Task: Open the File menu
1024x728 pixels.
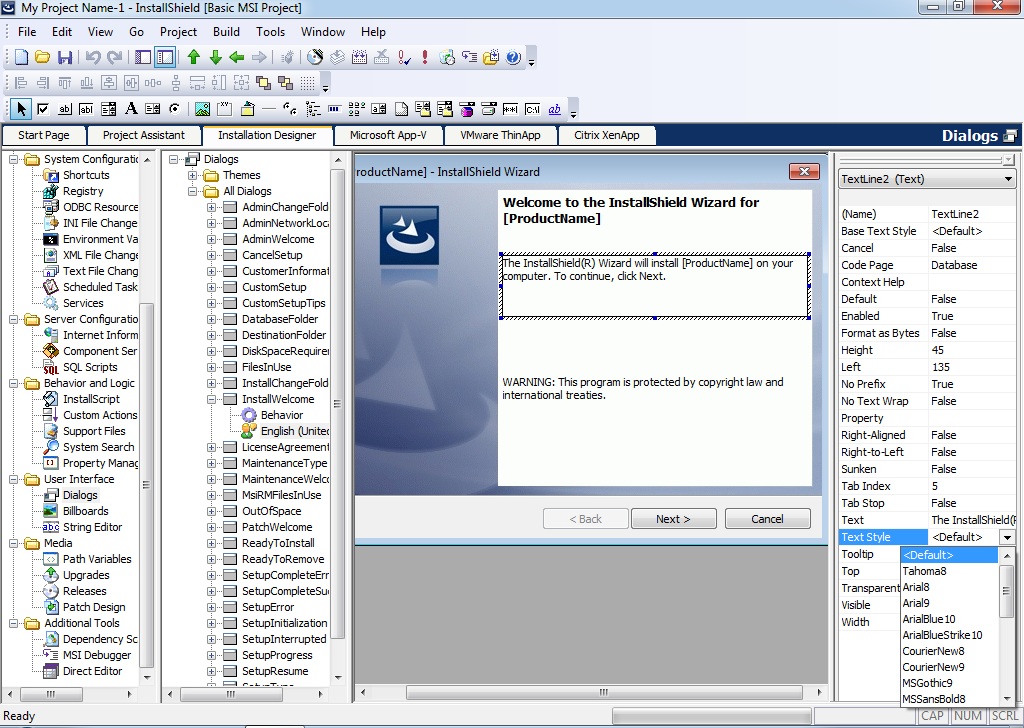Action: pyautogui.click(x=27, y=31)
